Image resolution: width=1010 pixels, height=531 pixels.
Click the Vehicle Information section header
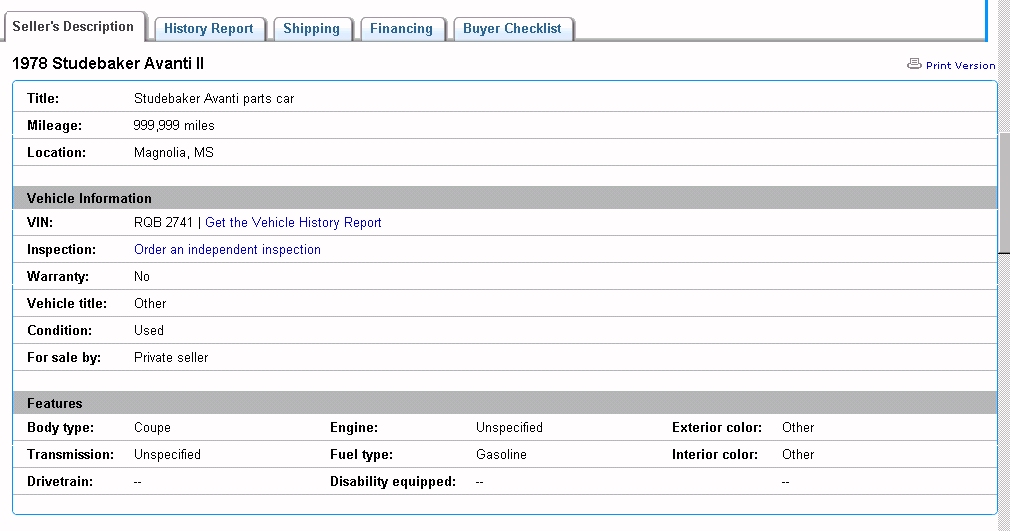click(x=89, y=198)
